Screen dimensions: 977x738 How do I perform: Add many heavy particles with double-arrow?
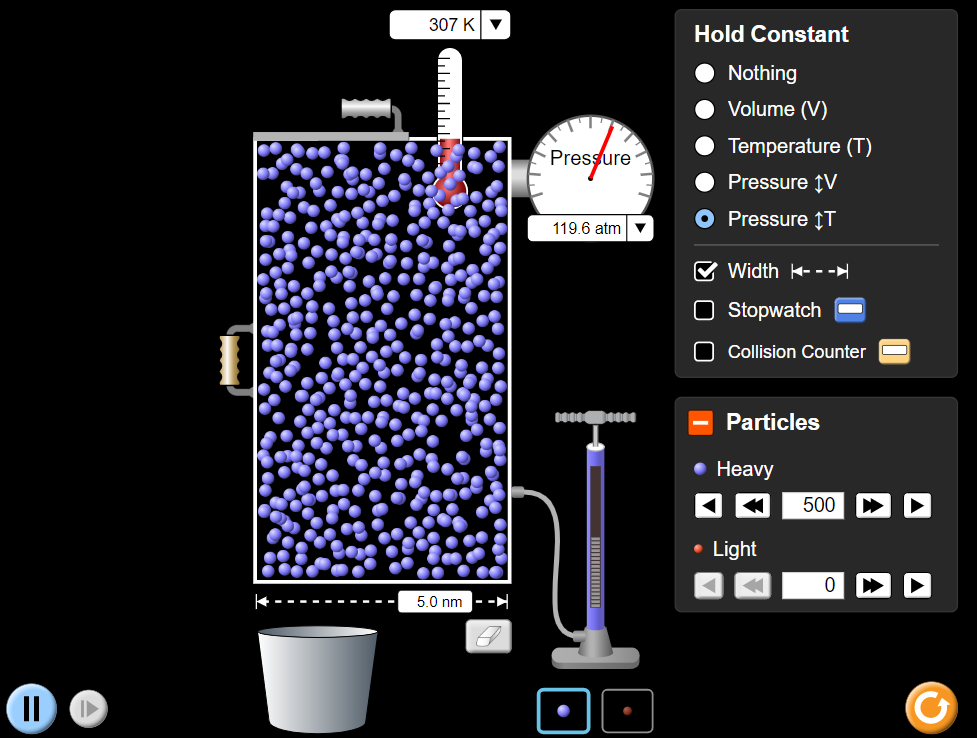point(873,506)
